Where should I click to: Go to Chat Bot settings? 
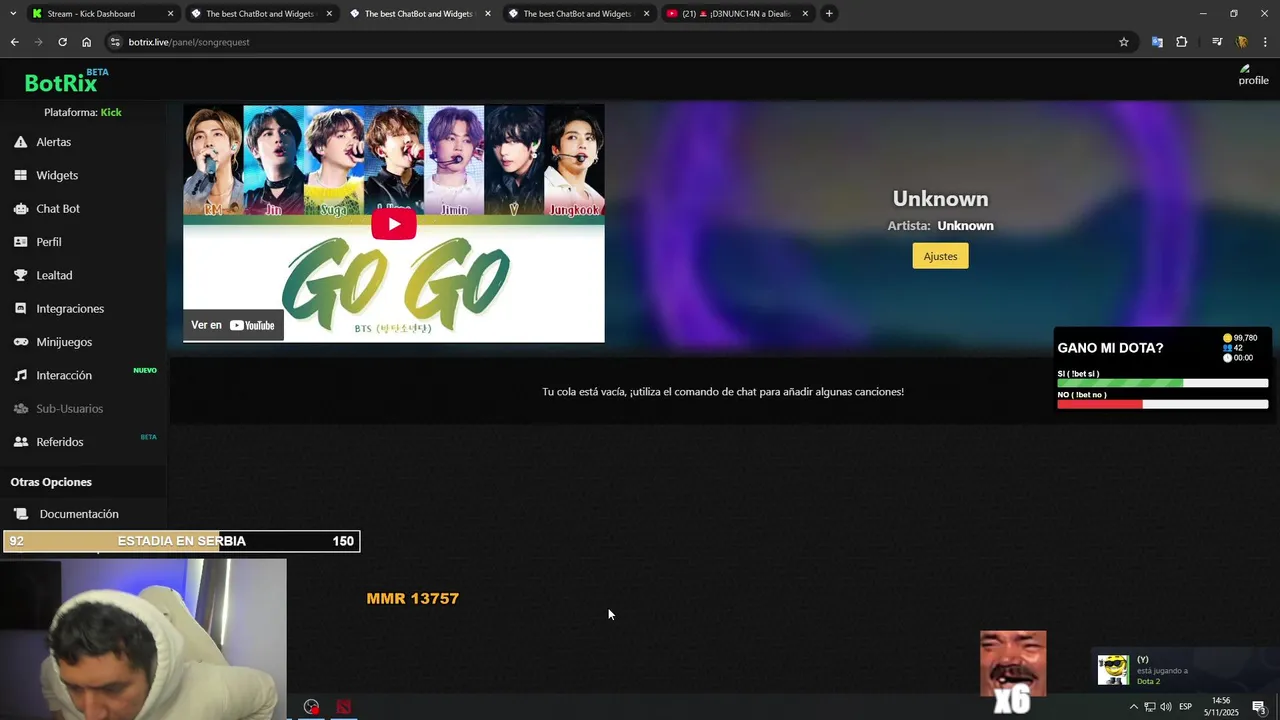(58, 209)
